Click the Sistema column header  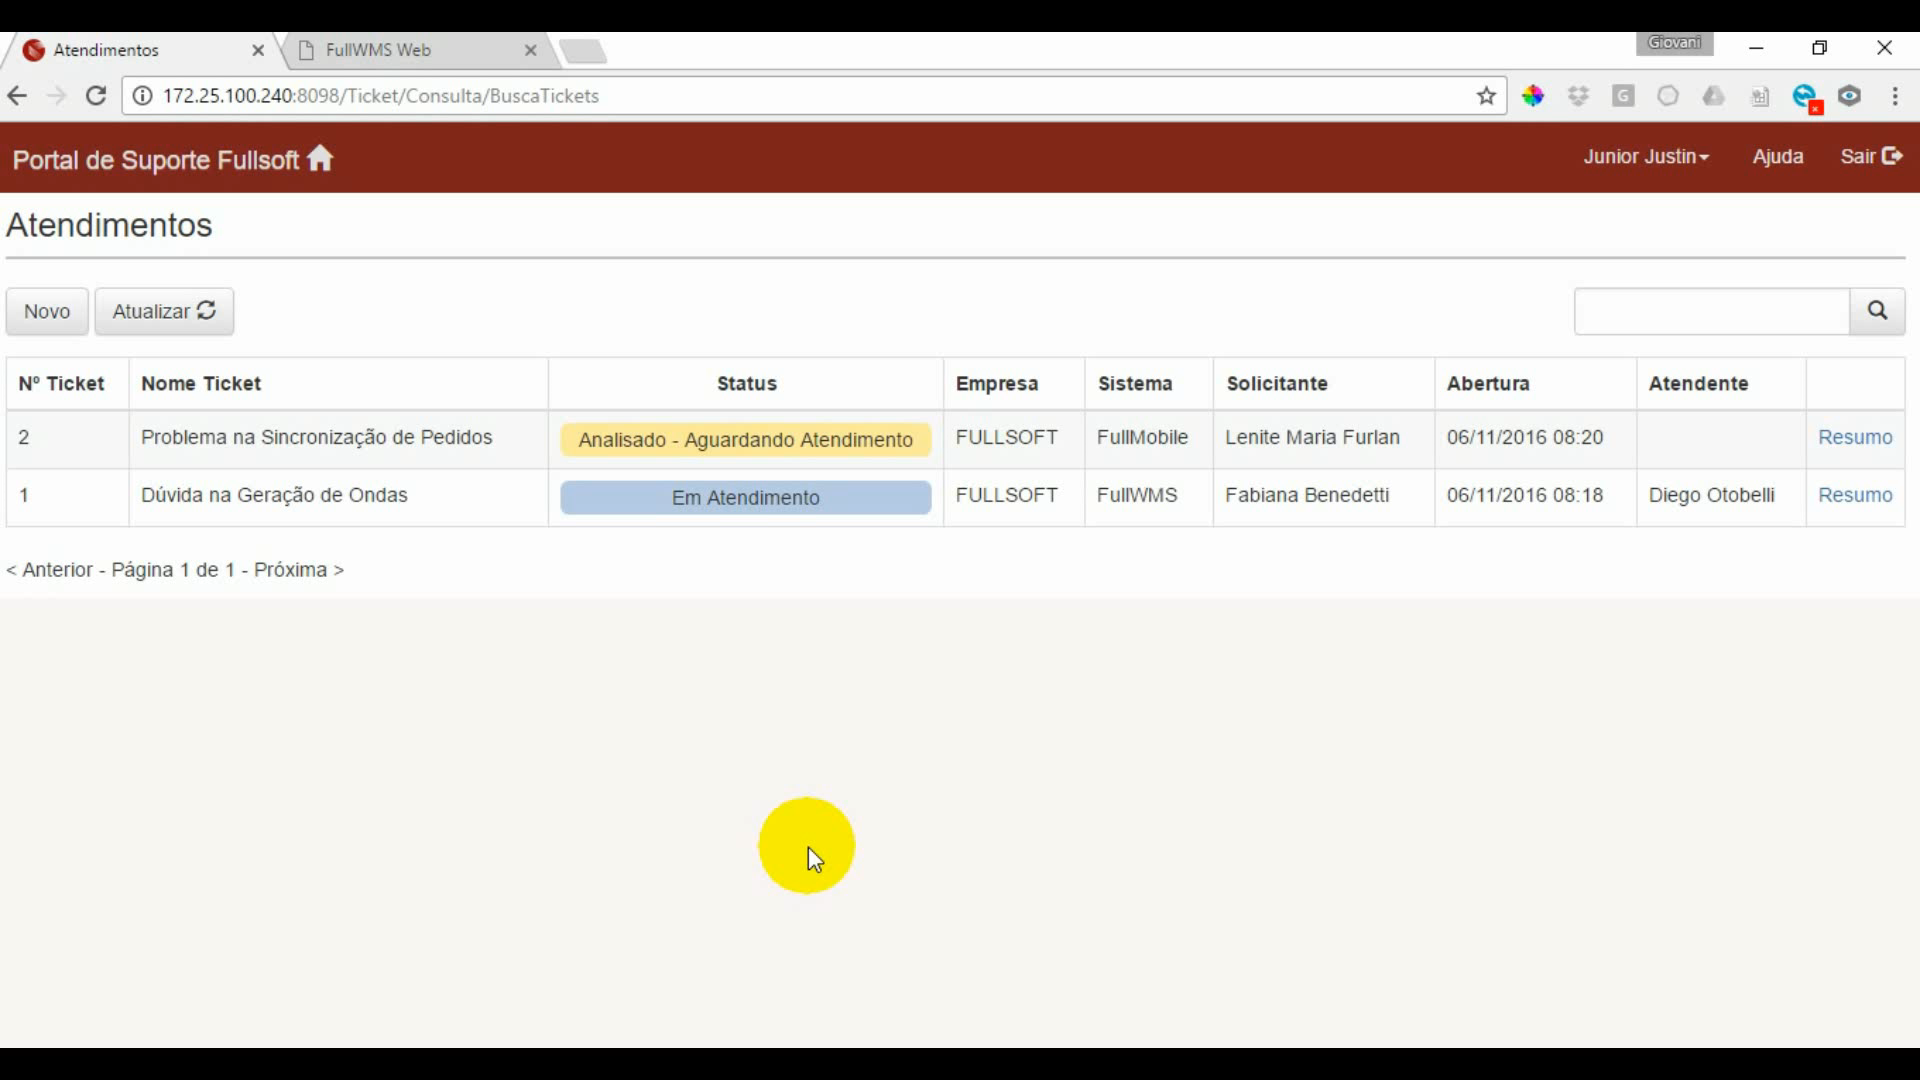pos(1135,384)
